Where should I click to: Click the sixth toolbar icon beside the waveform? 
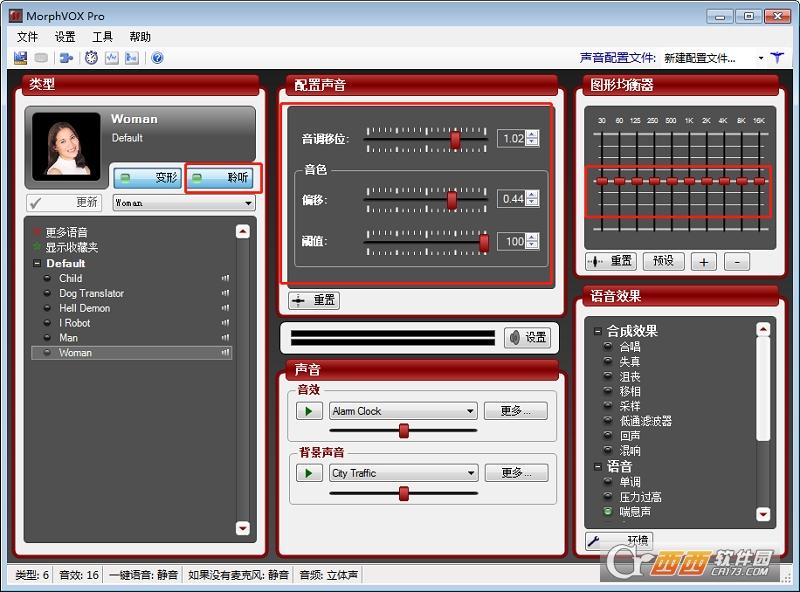pyautogui.click(x=132, y=58)
